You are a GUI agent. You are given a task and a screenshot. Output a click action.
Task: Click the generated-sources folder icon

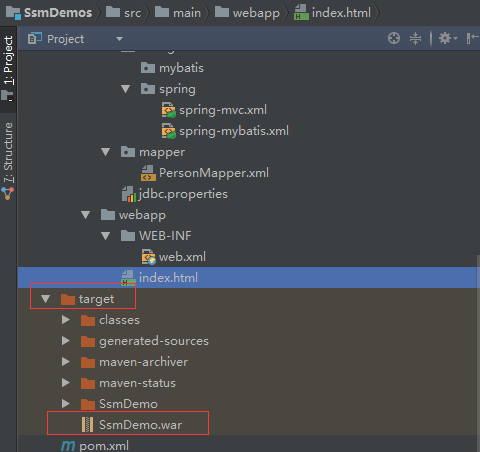[88, 341]
